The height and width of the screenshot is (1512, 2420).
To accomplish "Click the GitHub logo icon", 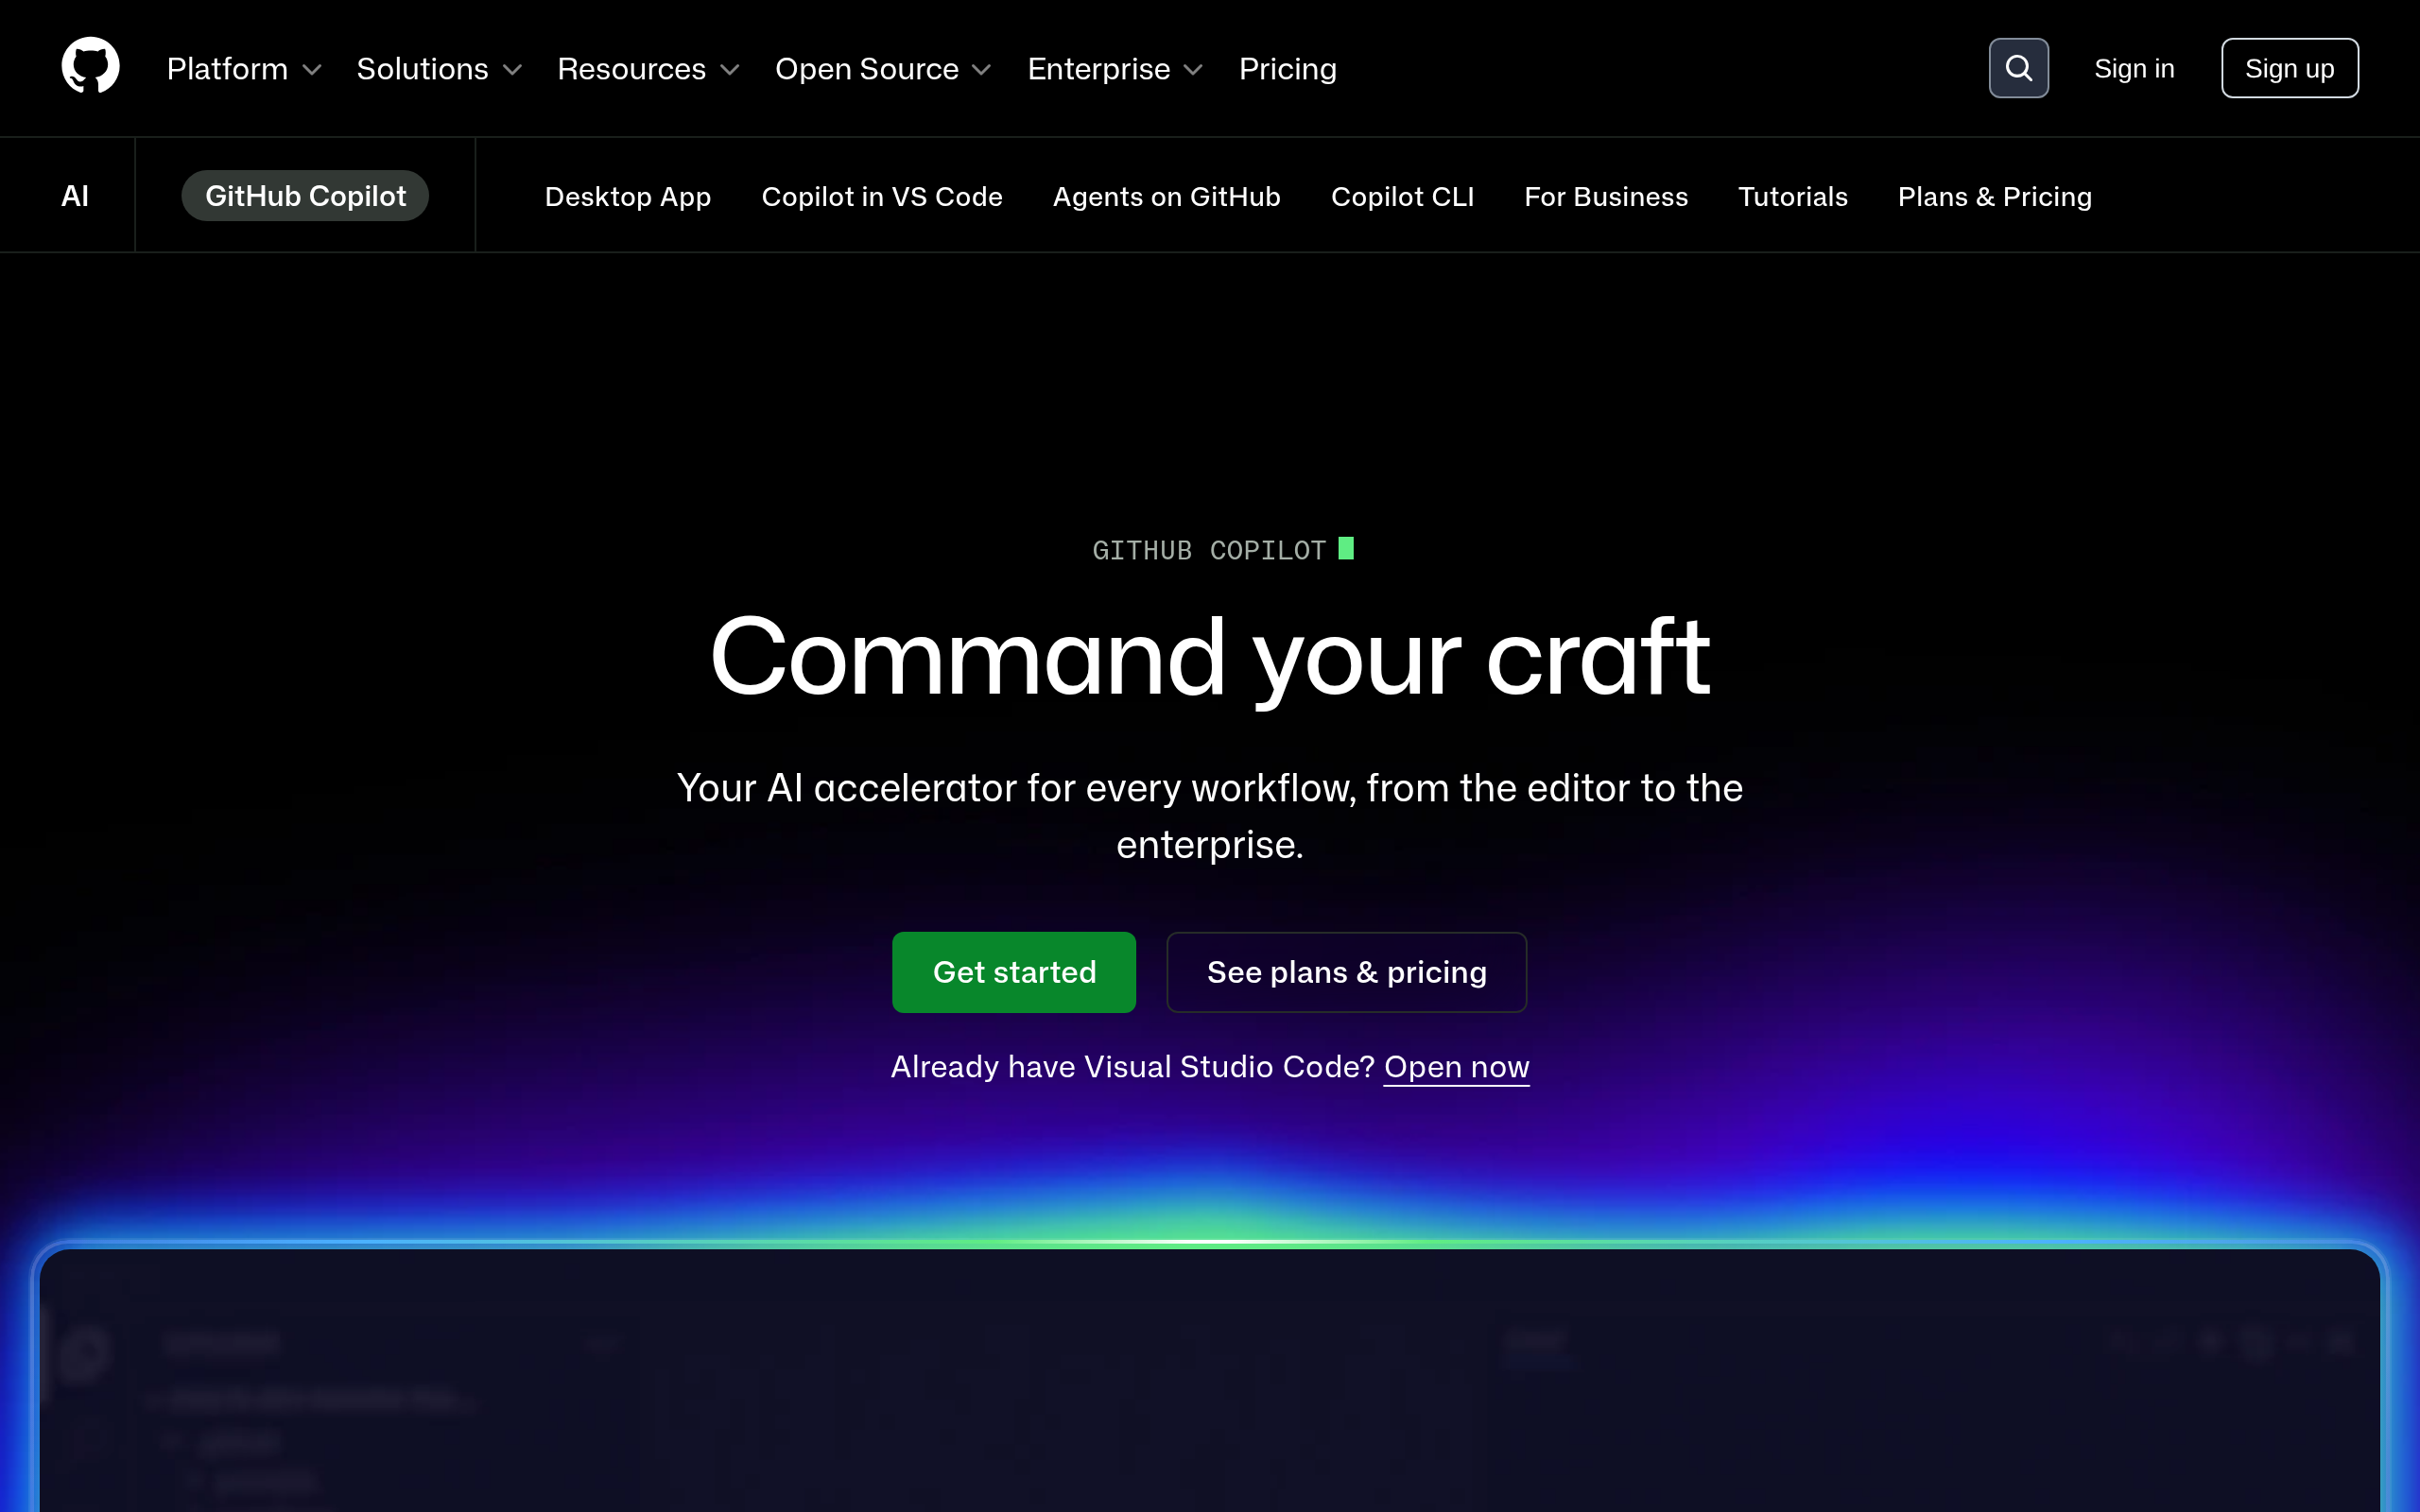I will [90, 66].
